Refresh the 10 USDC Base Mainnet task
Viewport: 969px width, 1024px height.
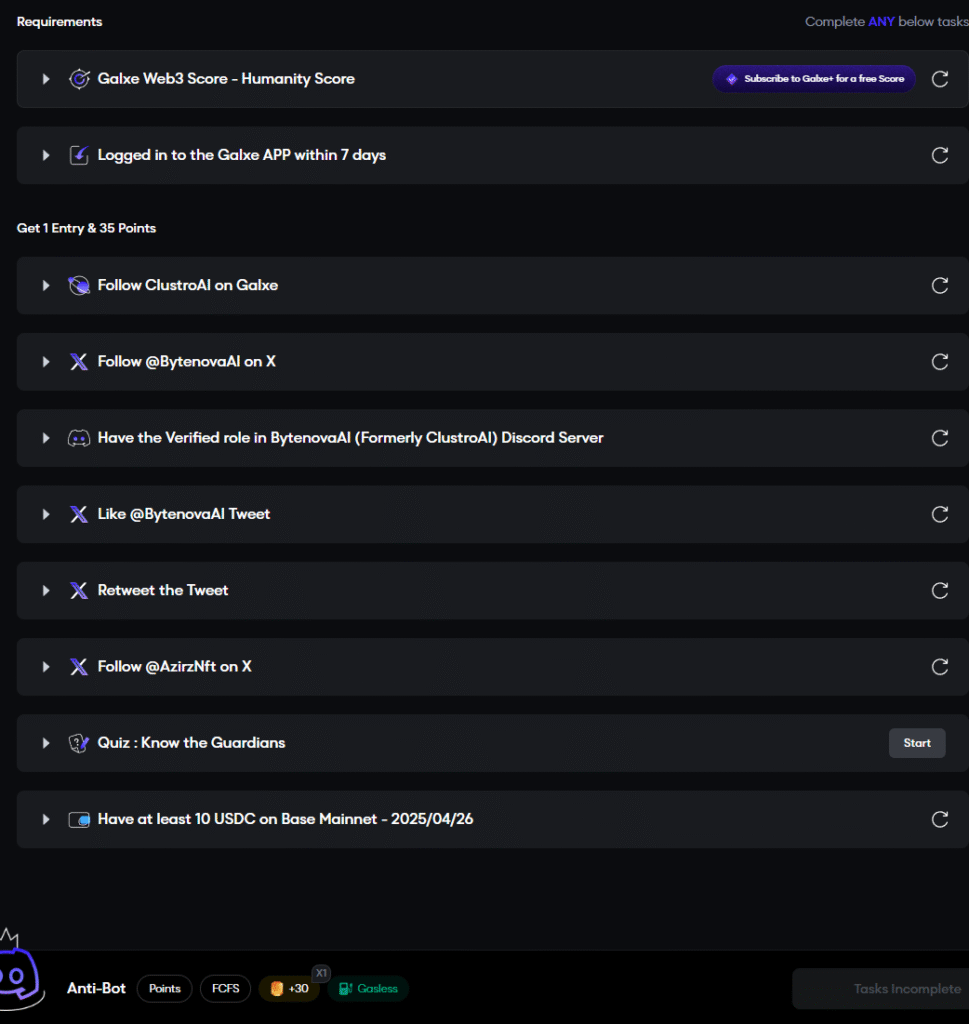(x=940, y=819)
